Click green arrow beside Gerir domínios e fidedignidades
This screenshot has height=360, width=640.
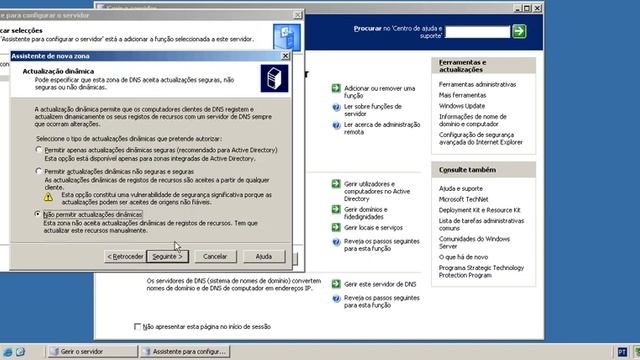336,209
